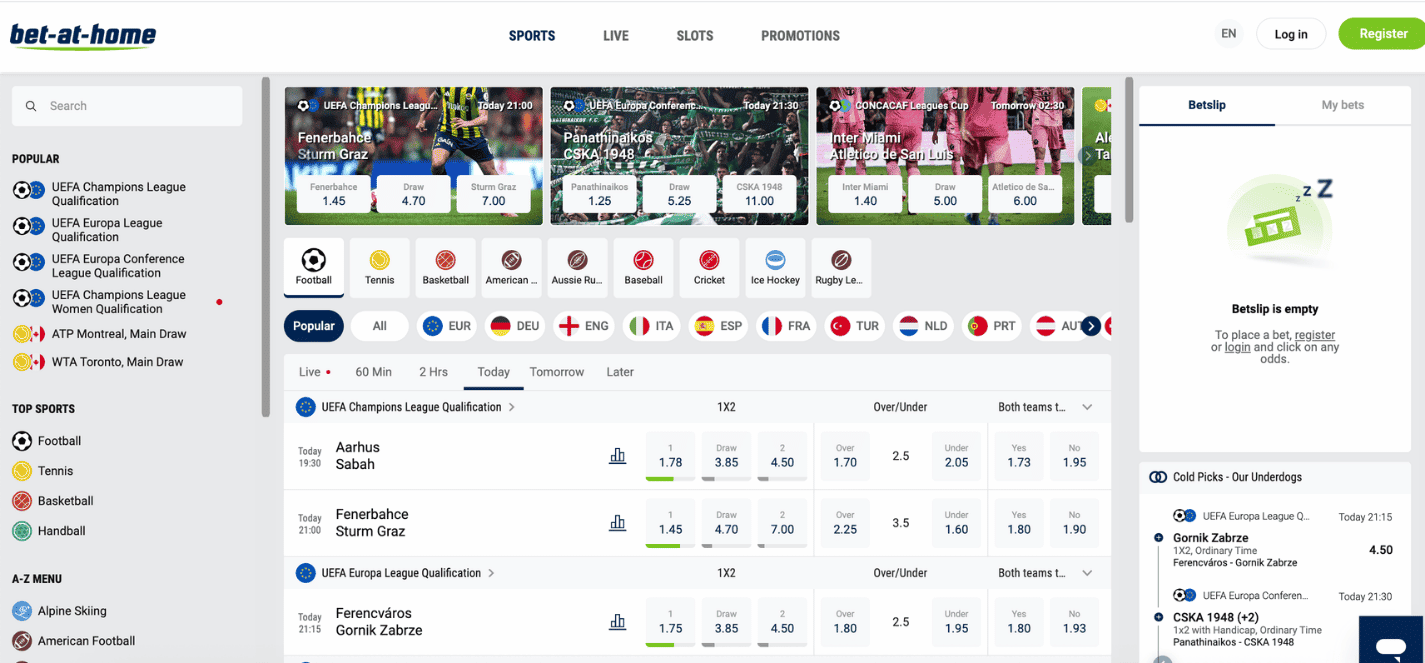The width and height of the screenshot is (1425, 663).
Task: Switch to the Live time tab
Action: tap(315, 372)
